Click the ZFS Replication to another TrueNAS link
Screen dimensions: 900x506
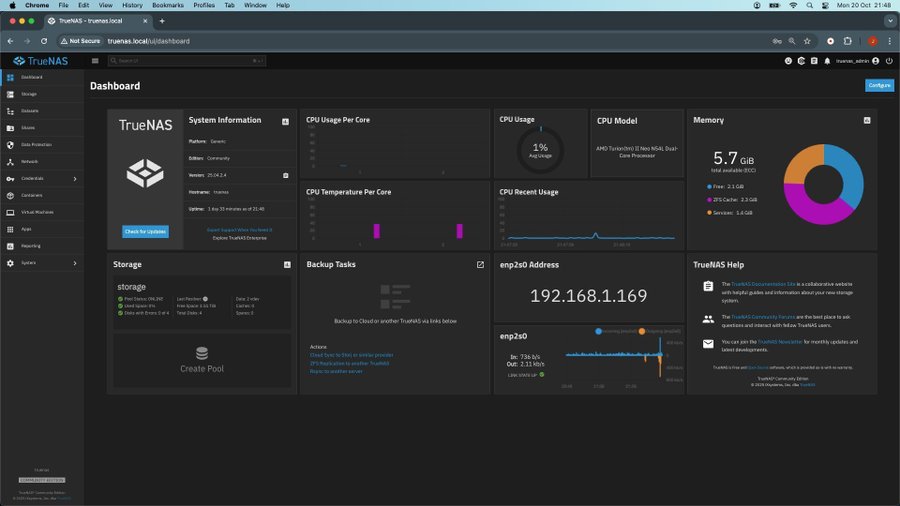tap(349, 363)
